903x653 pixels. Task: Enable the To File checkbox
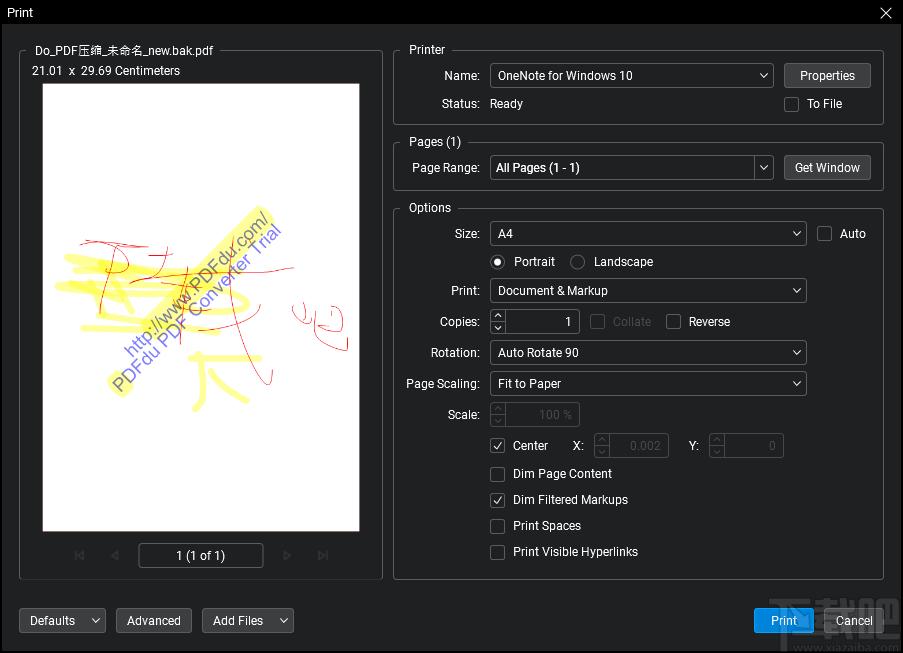click(791, 104)
